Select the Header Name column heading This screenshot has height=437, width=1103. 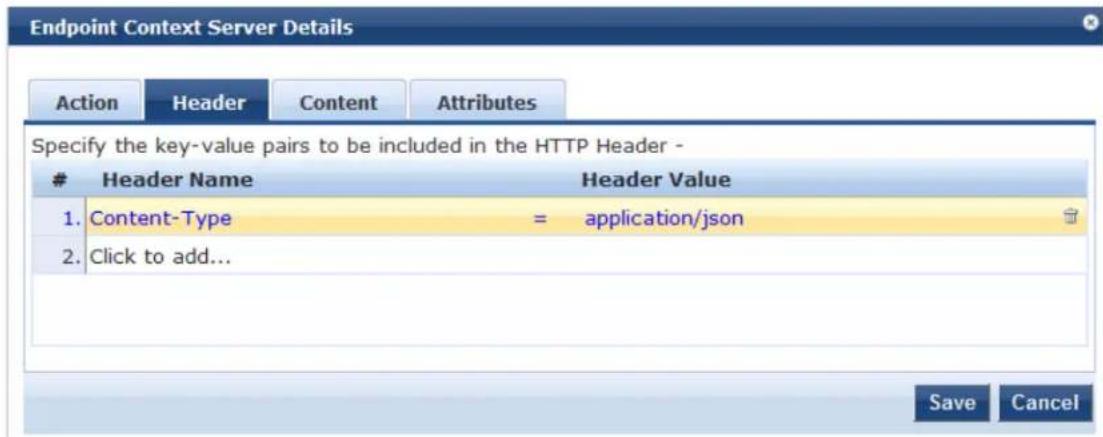[x=177, y=180]
